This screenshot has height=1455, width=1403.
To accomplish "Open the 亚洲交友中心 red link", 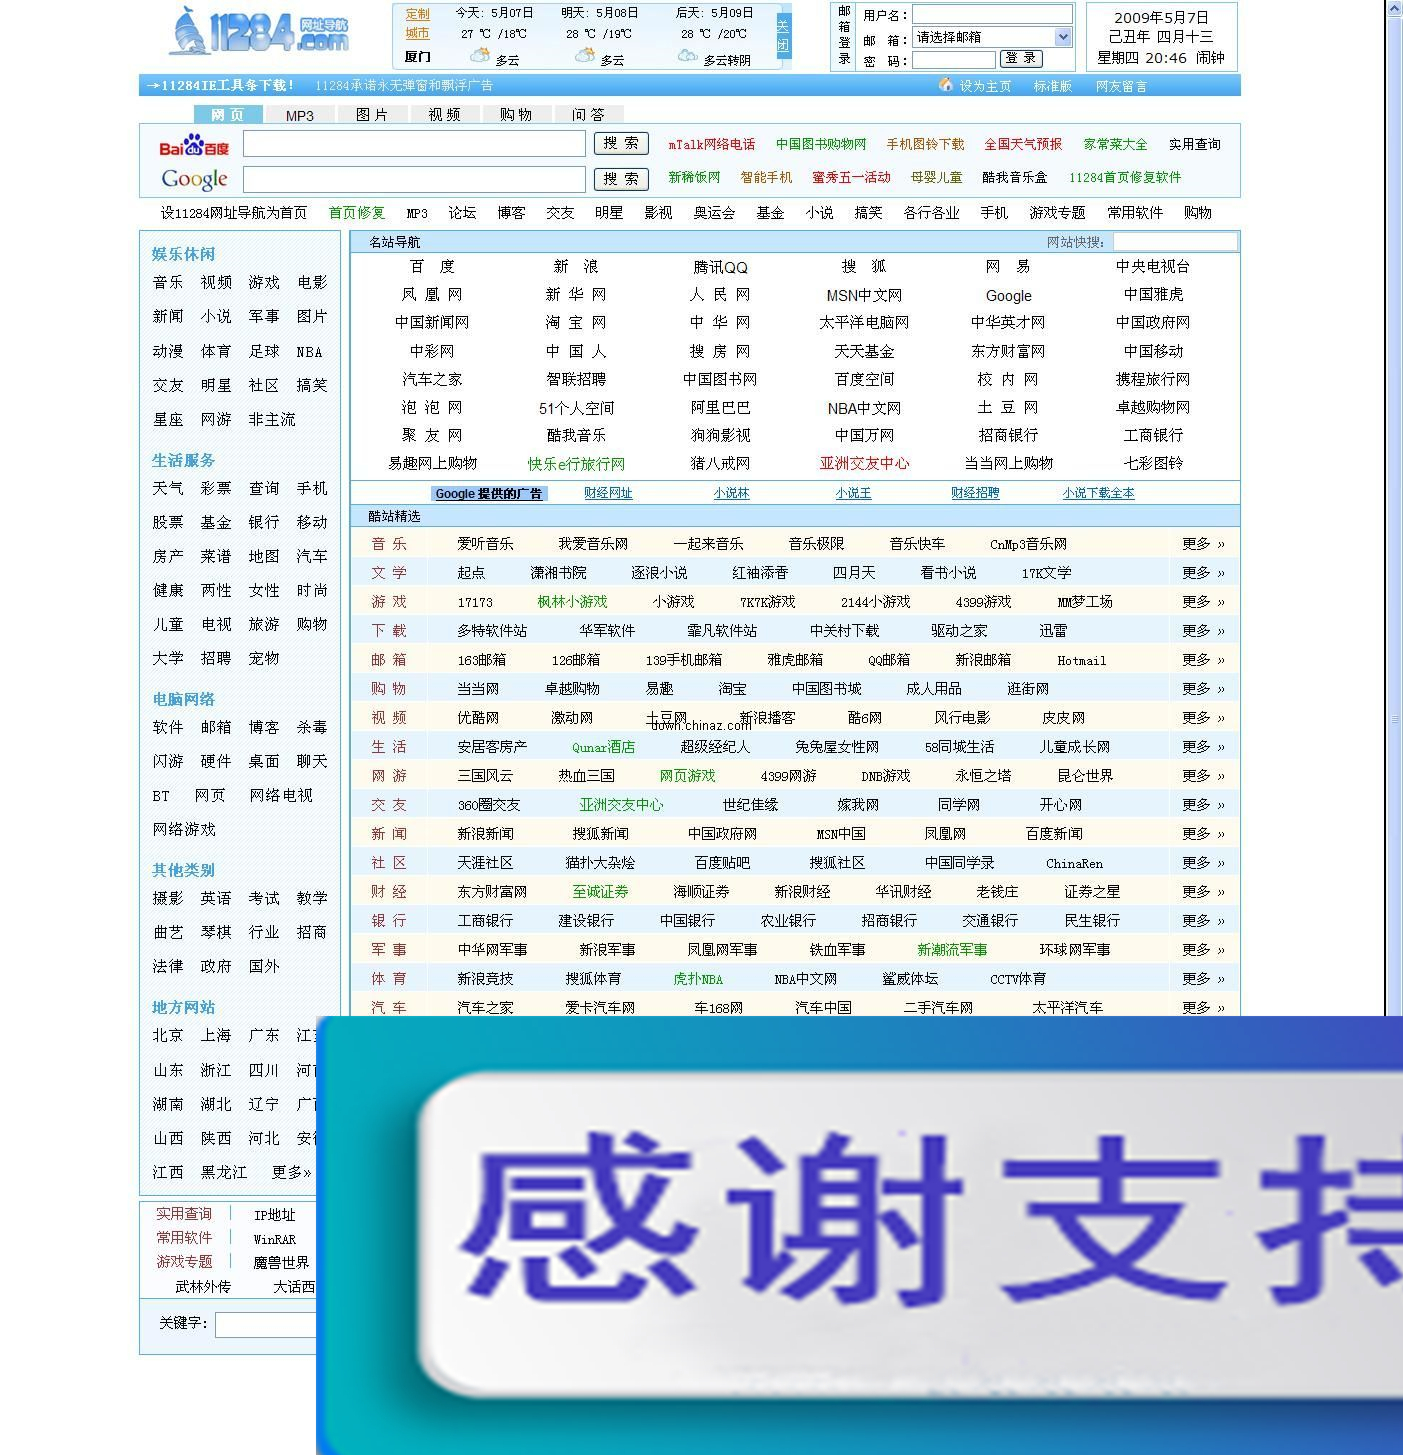I will [x=864, y=464].
